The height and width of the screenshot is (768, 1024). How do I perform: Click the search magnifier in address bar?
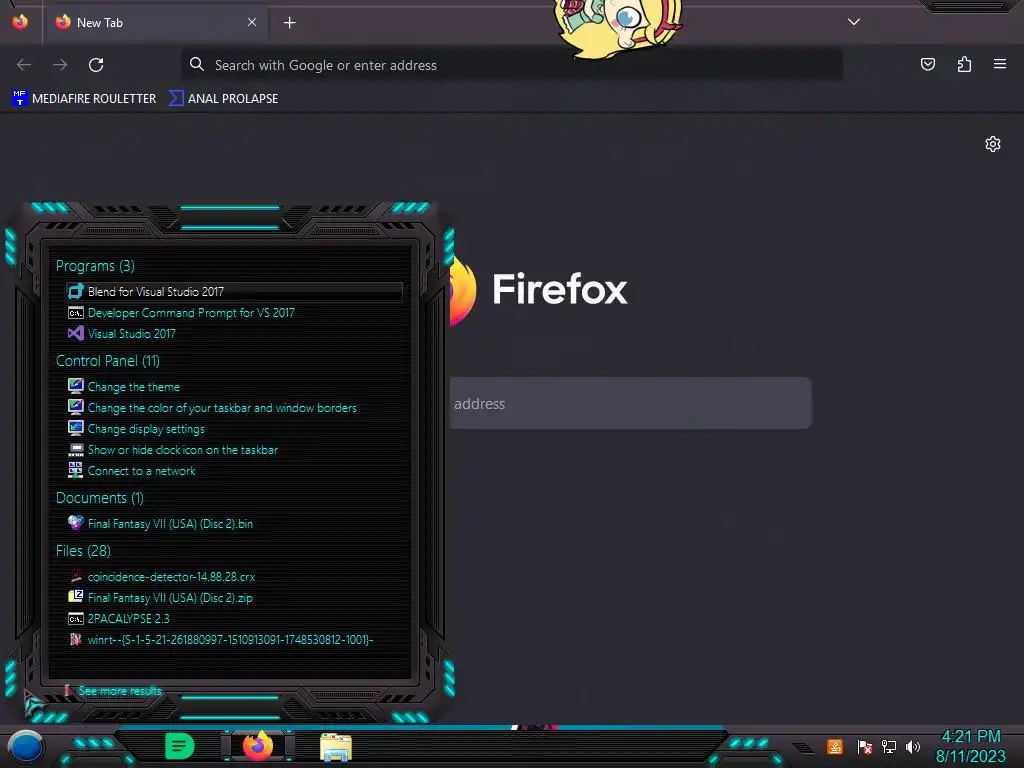197,64
